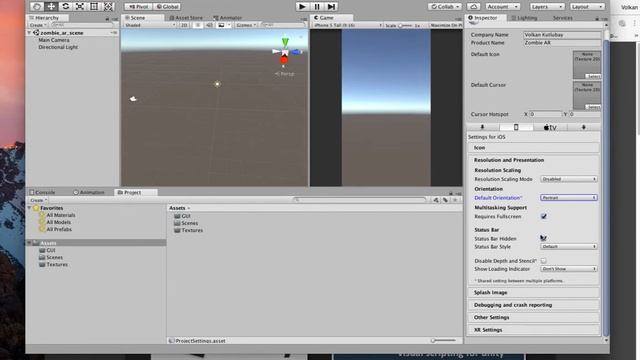This screenshot has width=640, height=360.
Task: Open the Collab dropdown
Action: (x=445, y=7)
